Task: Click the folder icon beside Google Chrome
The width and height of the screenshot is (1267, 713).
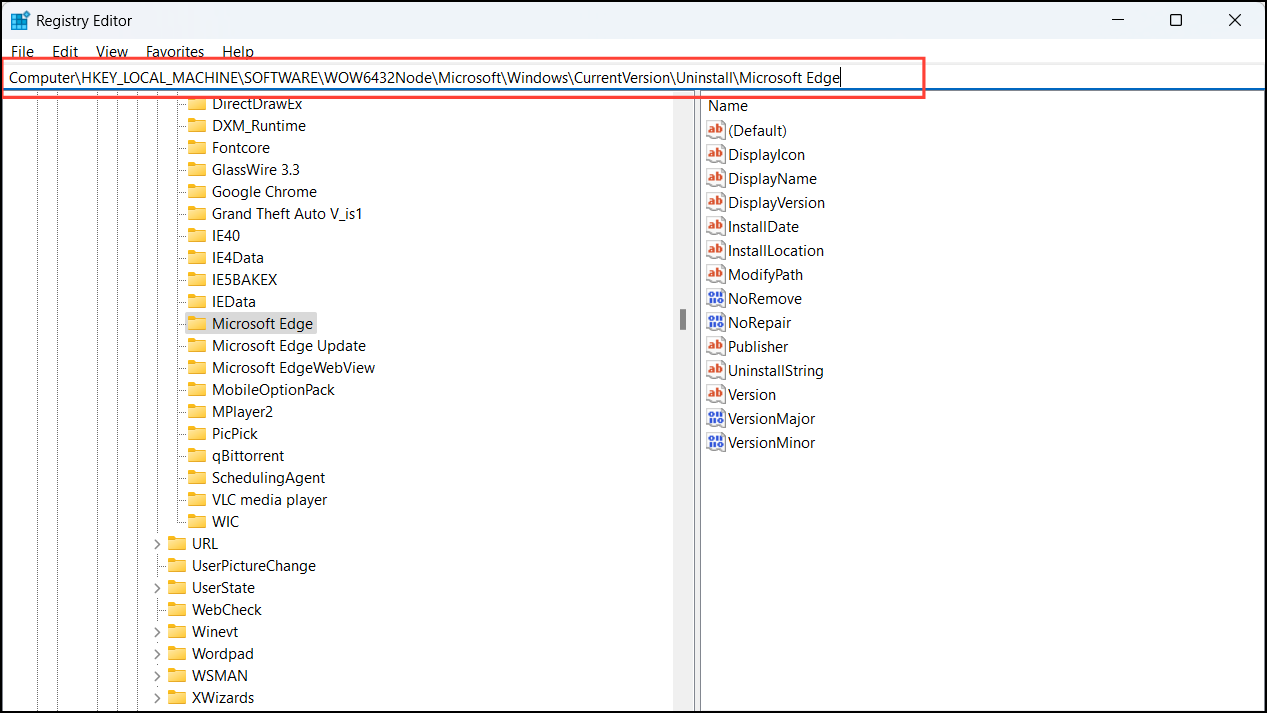Action: pyautogui.click(x=196, y=191)
